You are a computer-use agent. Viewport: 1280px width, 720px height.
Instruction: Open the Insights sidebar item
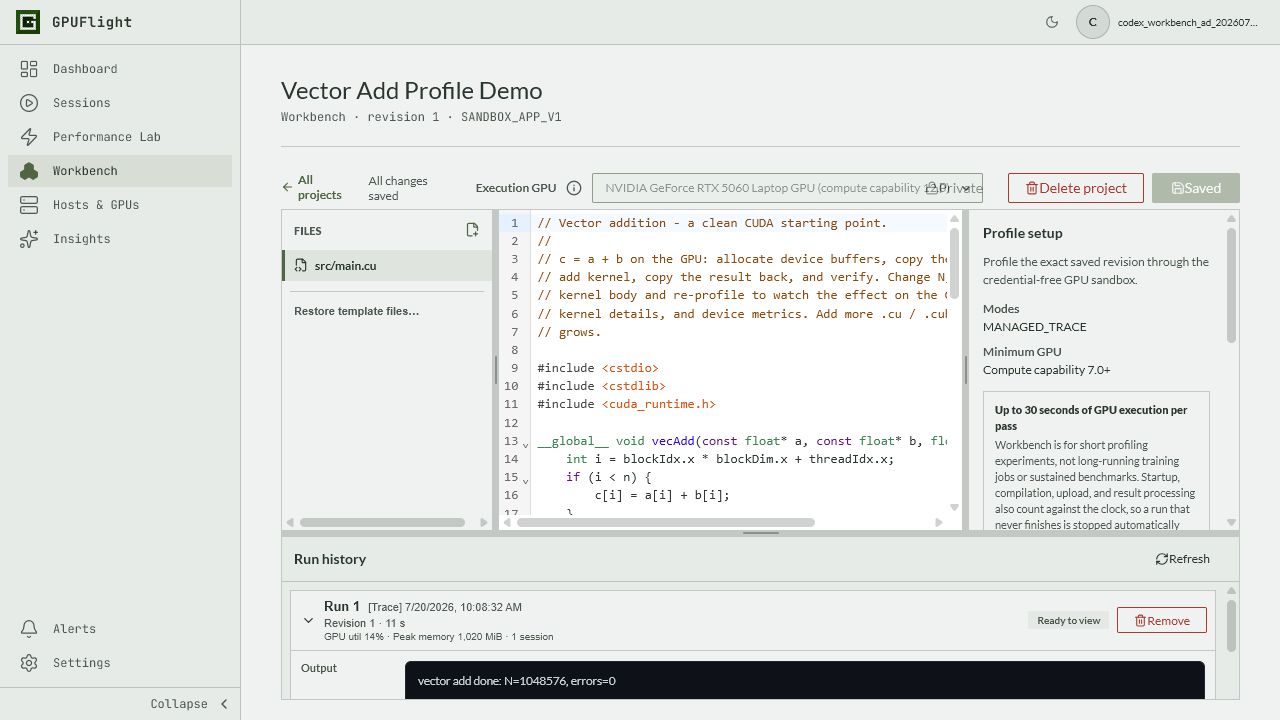coord(120,239)
